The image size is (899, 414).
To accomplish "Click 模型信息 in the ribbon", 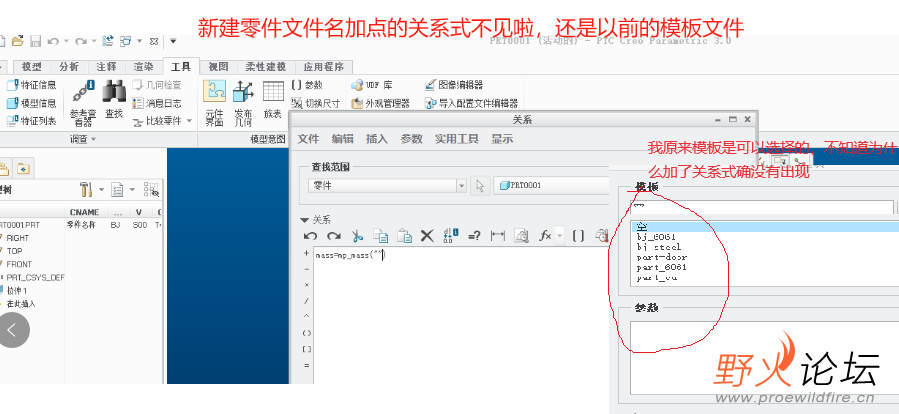I will pos(32,103).
